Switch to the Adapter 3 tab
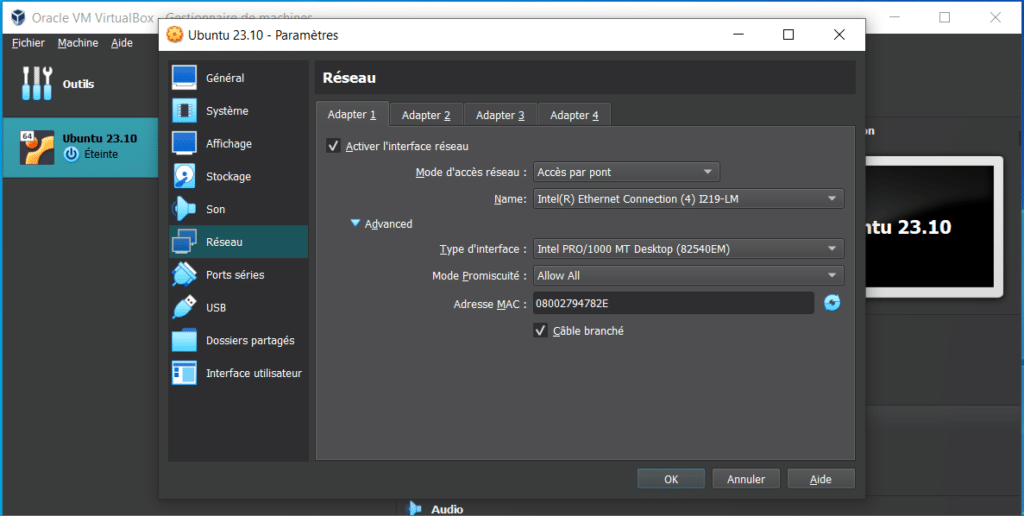 click(500, 115)
